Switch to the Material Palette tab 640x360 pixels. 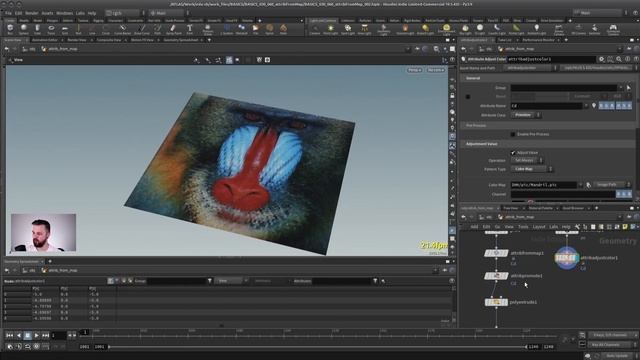pos(540,208)
